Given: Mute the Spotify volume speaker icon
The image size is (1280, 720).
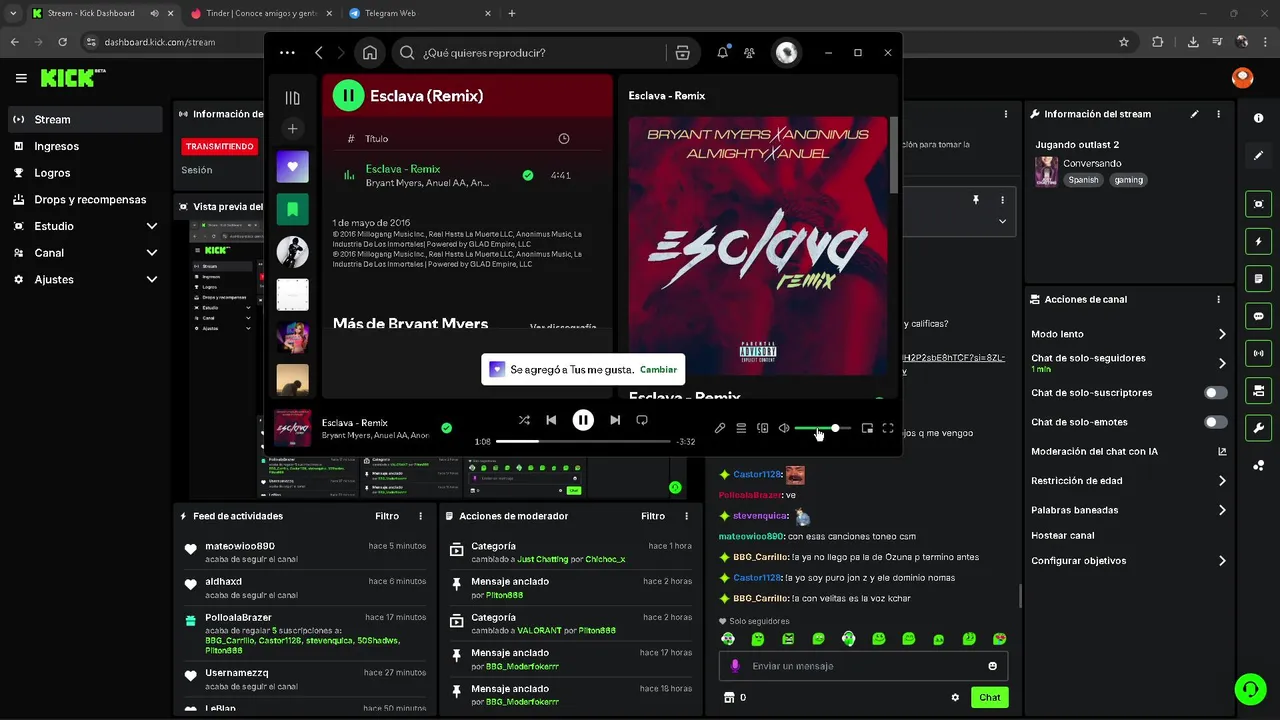Looking at the screenshot, I should 784,428.
